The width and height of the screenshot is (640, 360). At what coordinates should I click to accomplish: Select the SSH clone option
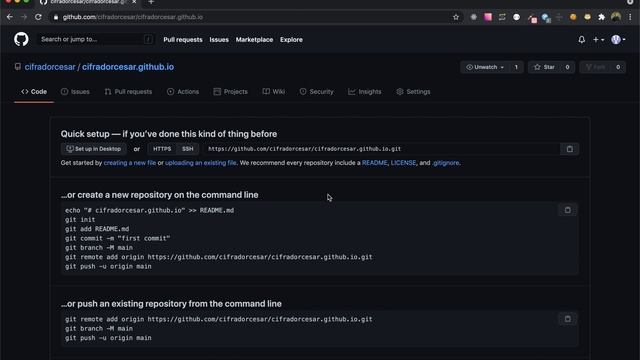point(188,149)
